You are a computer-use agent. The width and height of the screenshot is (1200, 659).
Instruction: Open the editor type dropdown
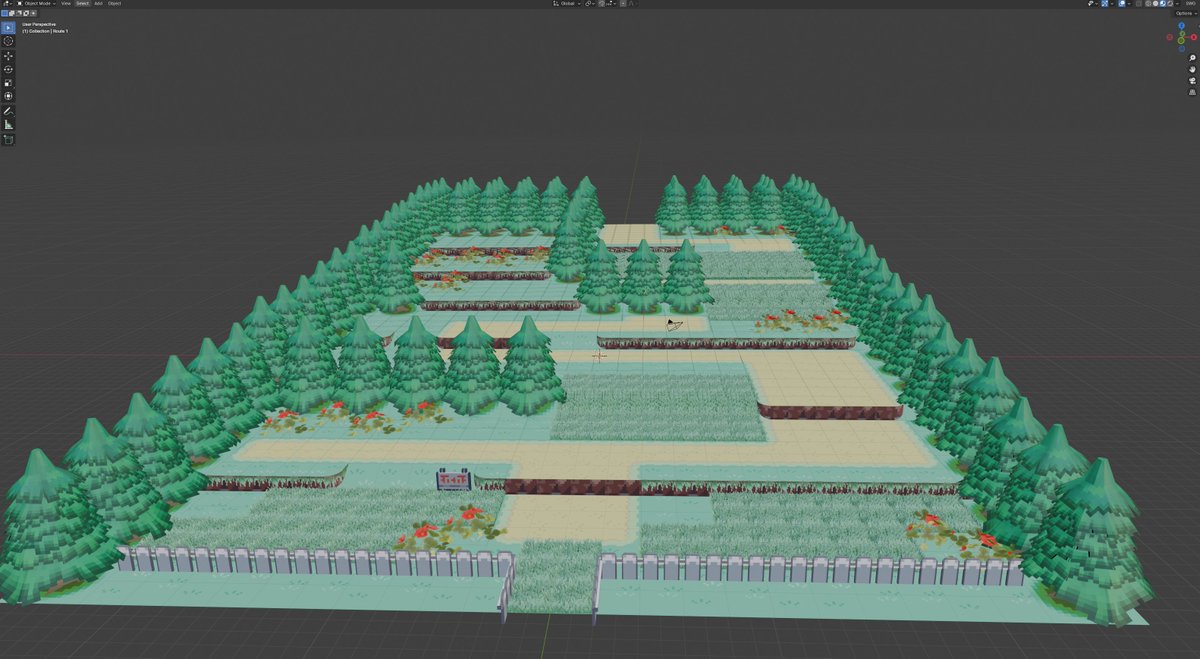tap(6, 4)
